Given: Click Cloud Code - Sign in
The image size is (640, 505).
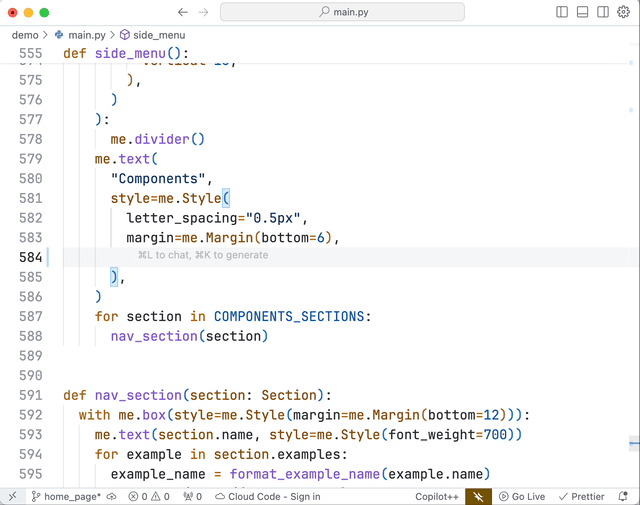Looking at the screenshot, I should (x=268, y=496).
